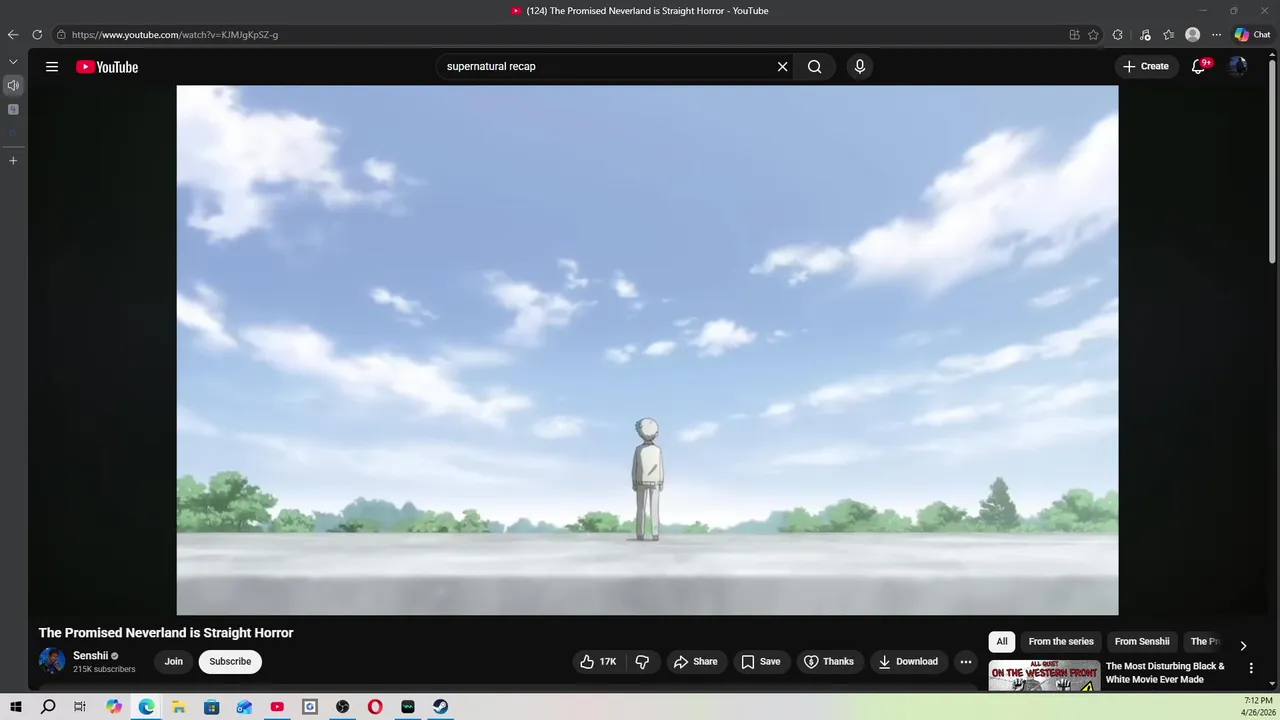The image size is (1280, 720).
Task: Launch Copilot from the taskbar
Action: (x=114, y=707)
